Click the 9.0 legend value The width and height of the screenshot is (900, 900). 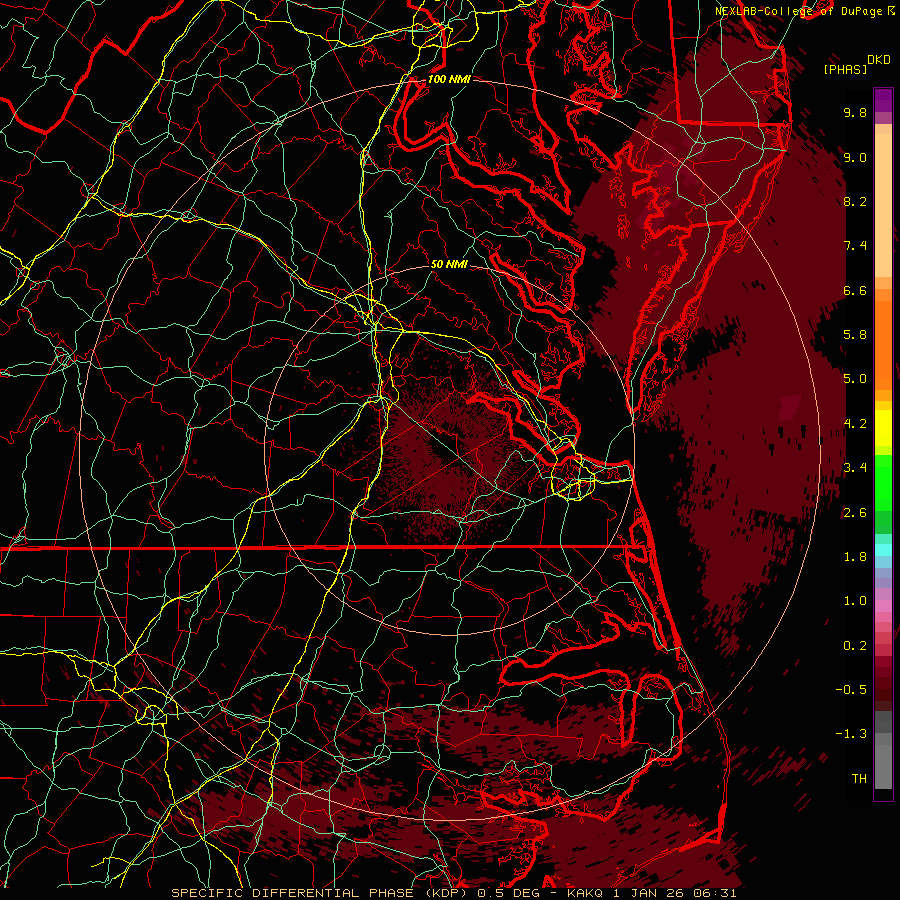855,157
